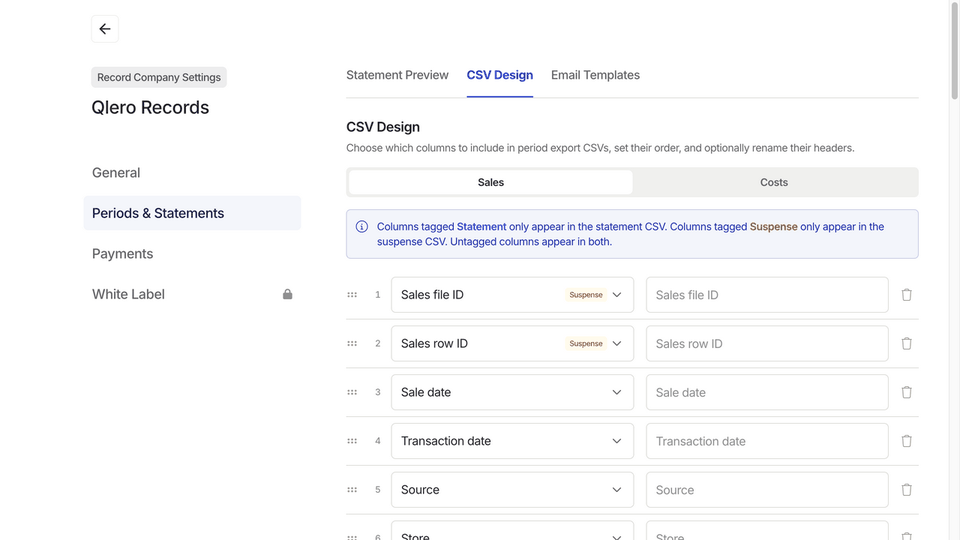
Task: Click the Sales file ID header rename field
Action: pyautogui.click(x=767, y=294)
